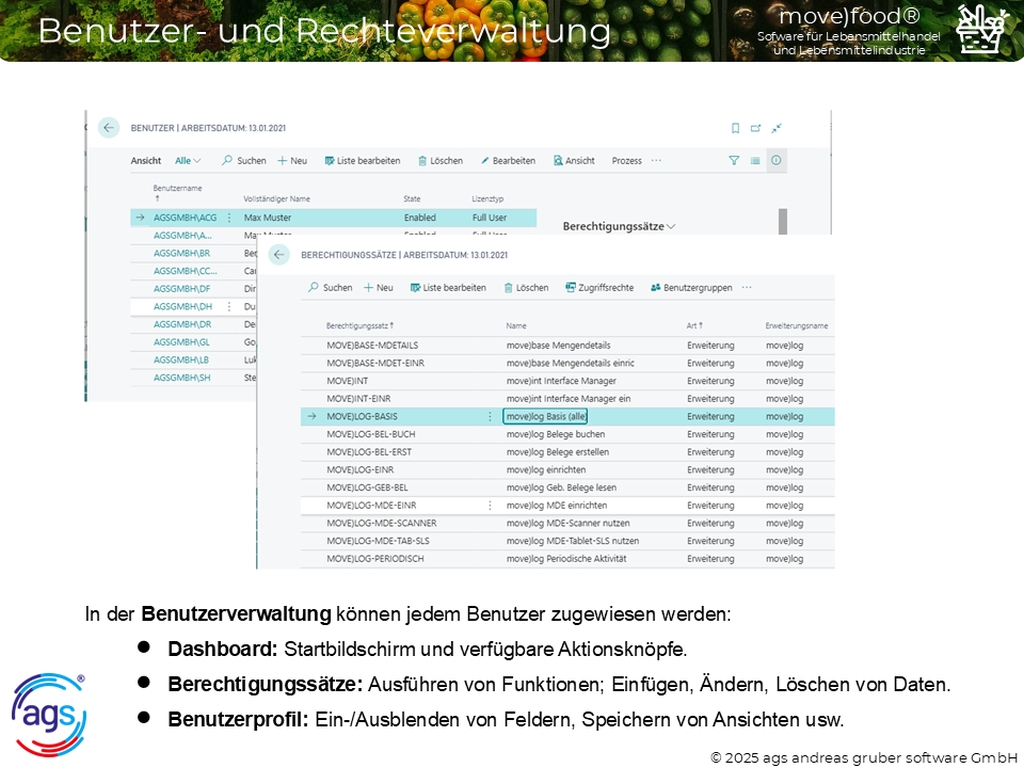Select row MOVE)LOG-PERIODISCH
1024x768 pixels.
pos(568,559)
